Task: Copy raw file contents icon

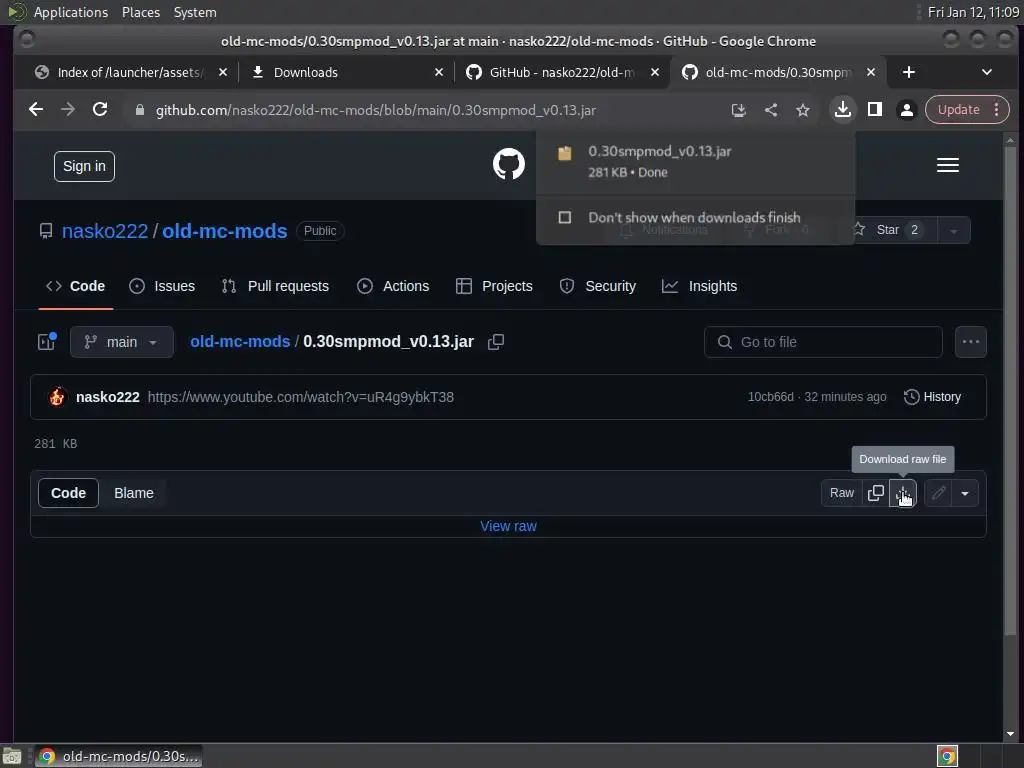Action: click(x=876, y=493)
